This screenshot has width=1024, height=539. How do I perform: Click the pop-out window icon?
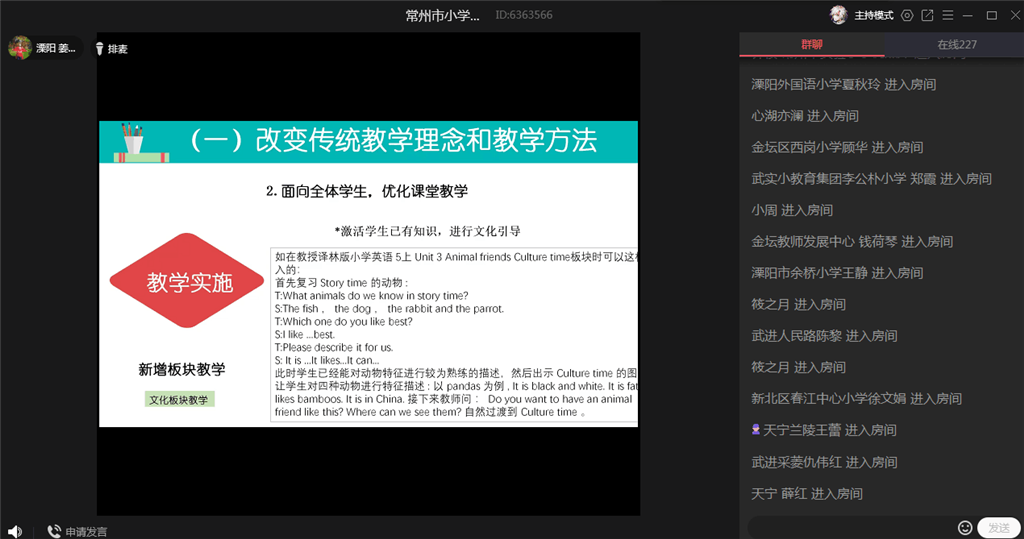(x=927, y=15)
